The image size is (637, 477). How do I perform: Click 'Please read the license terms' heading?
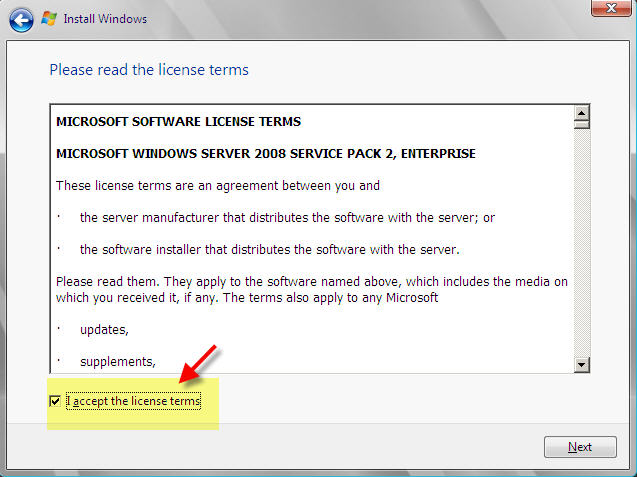click(x=149, y=70)
